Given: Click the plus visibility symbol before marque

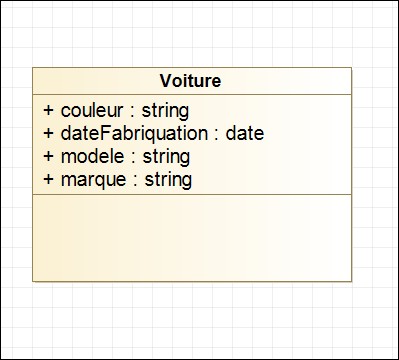Looking at the screenshot, I should [48, 180].
